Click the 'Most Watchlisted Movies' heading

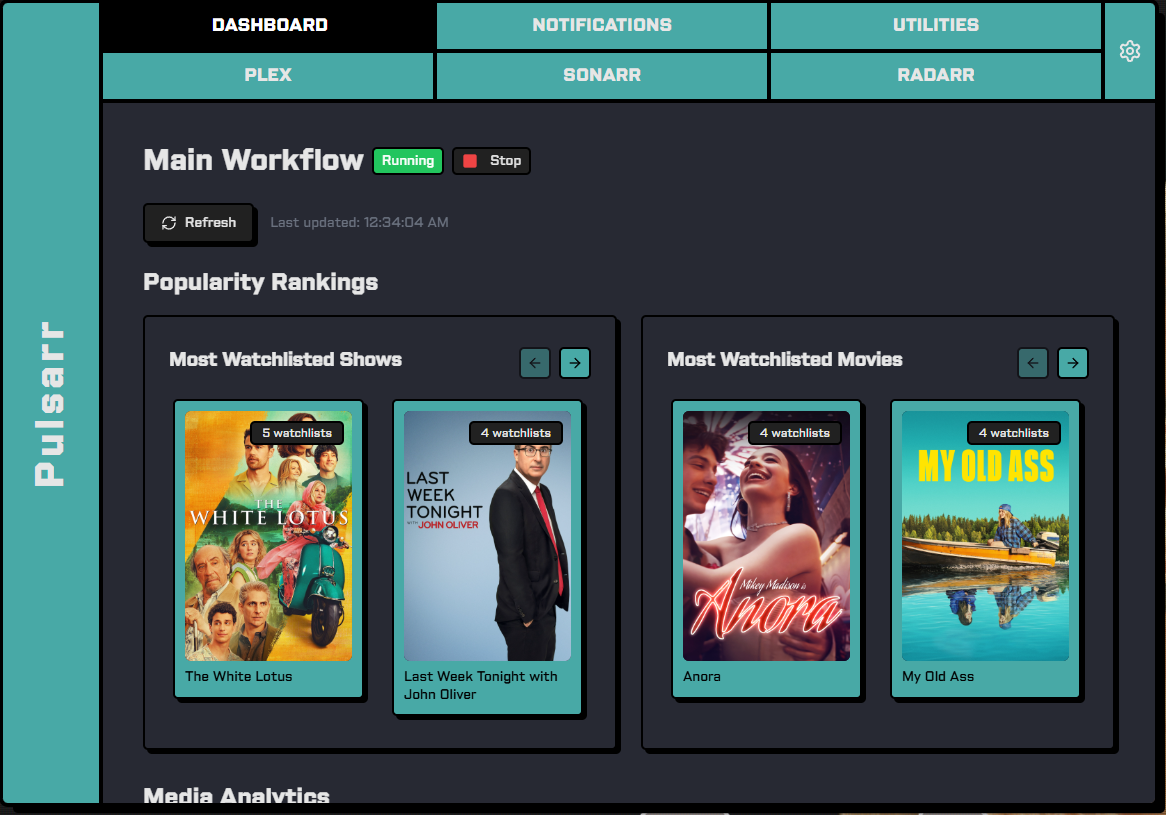(785, 360)
